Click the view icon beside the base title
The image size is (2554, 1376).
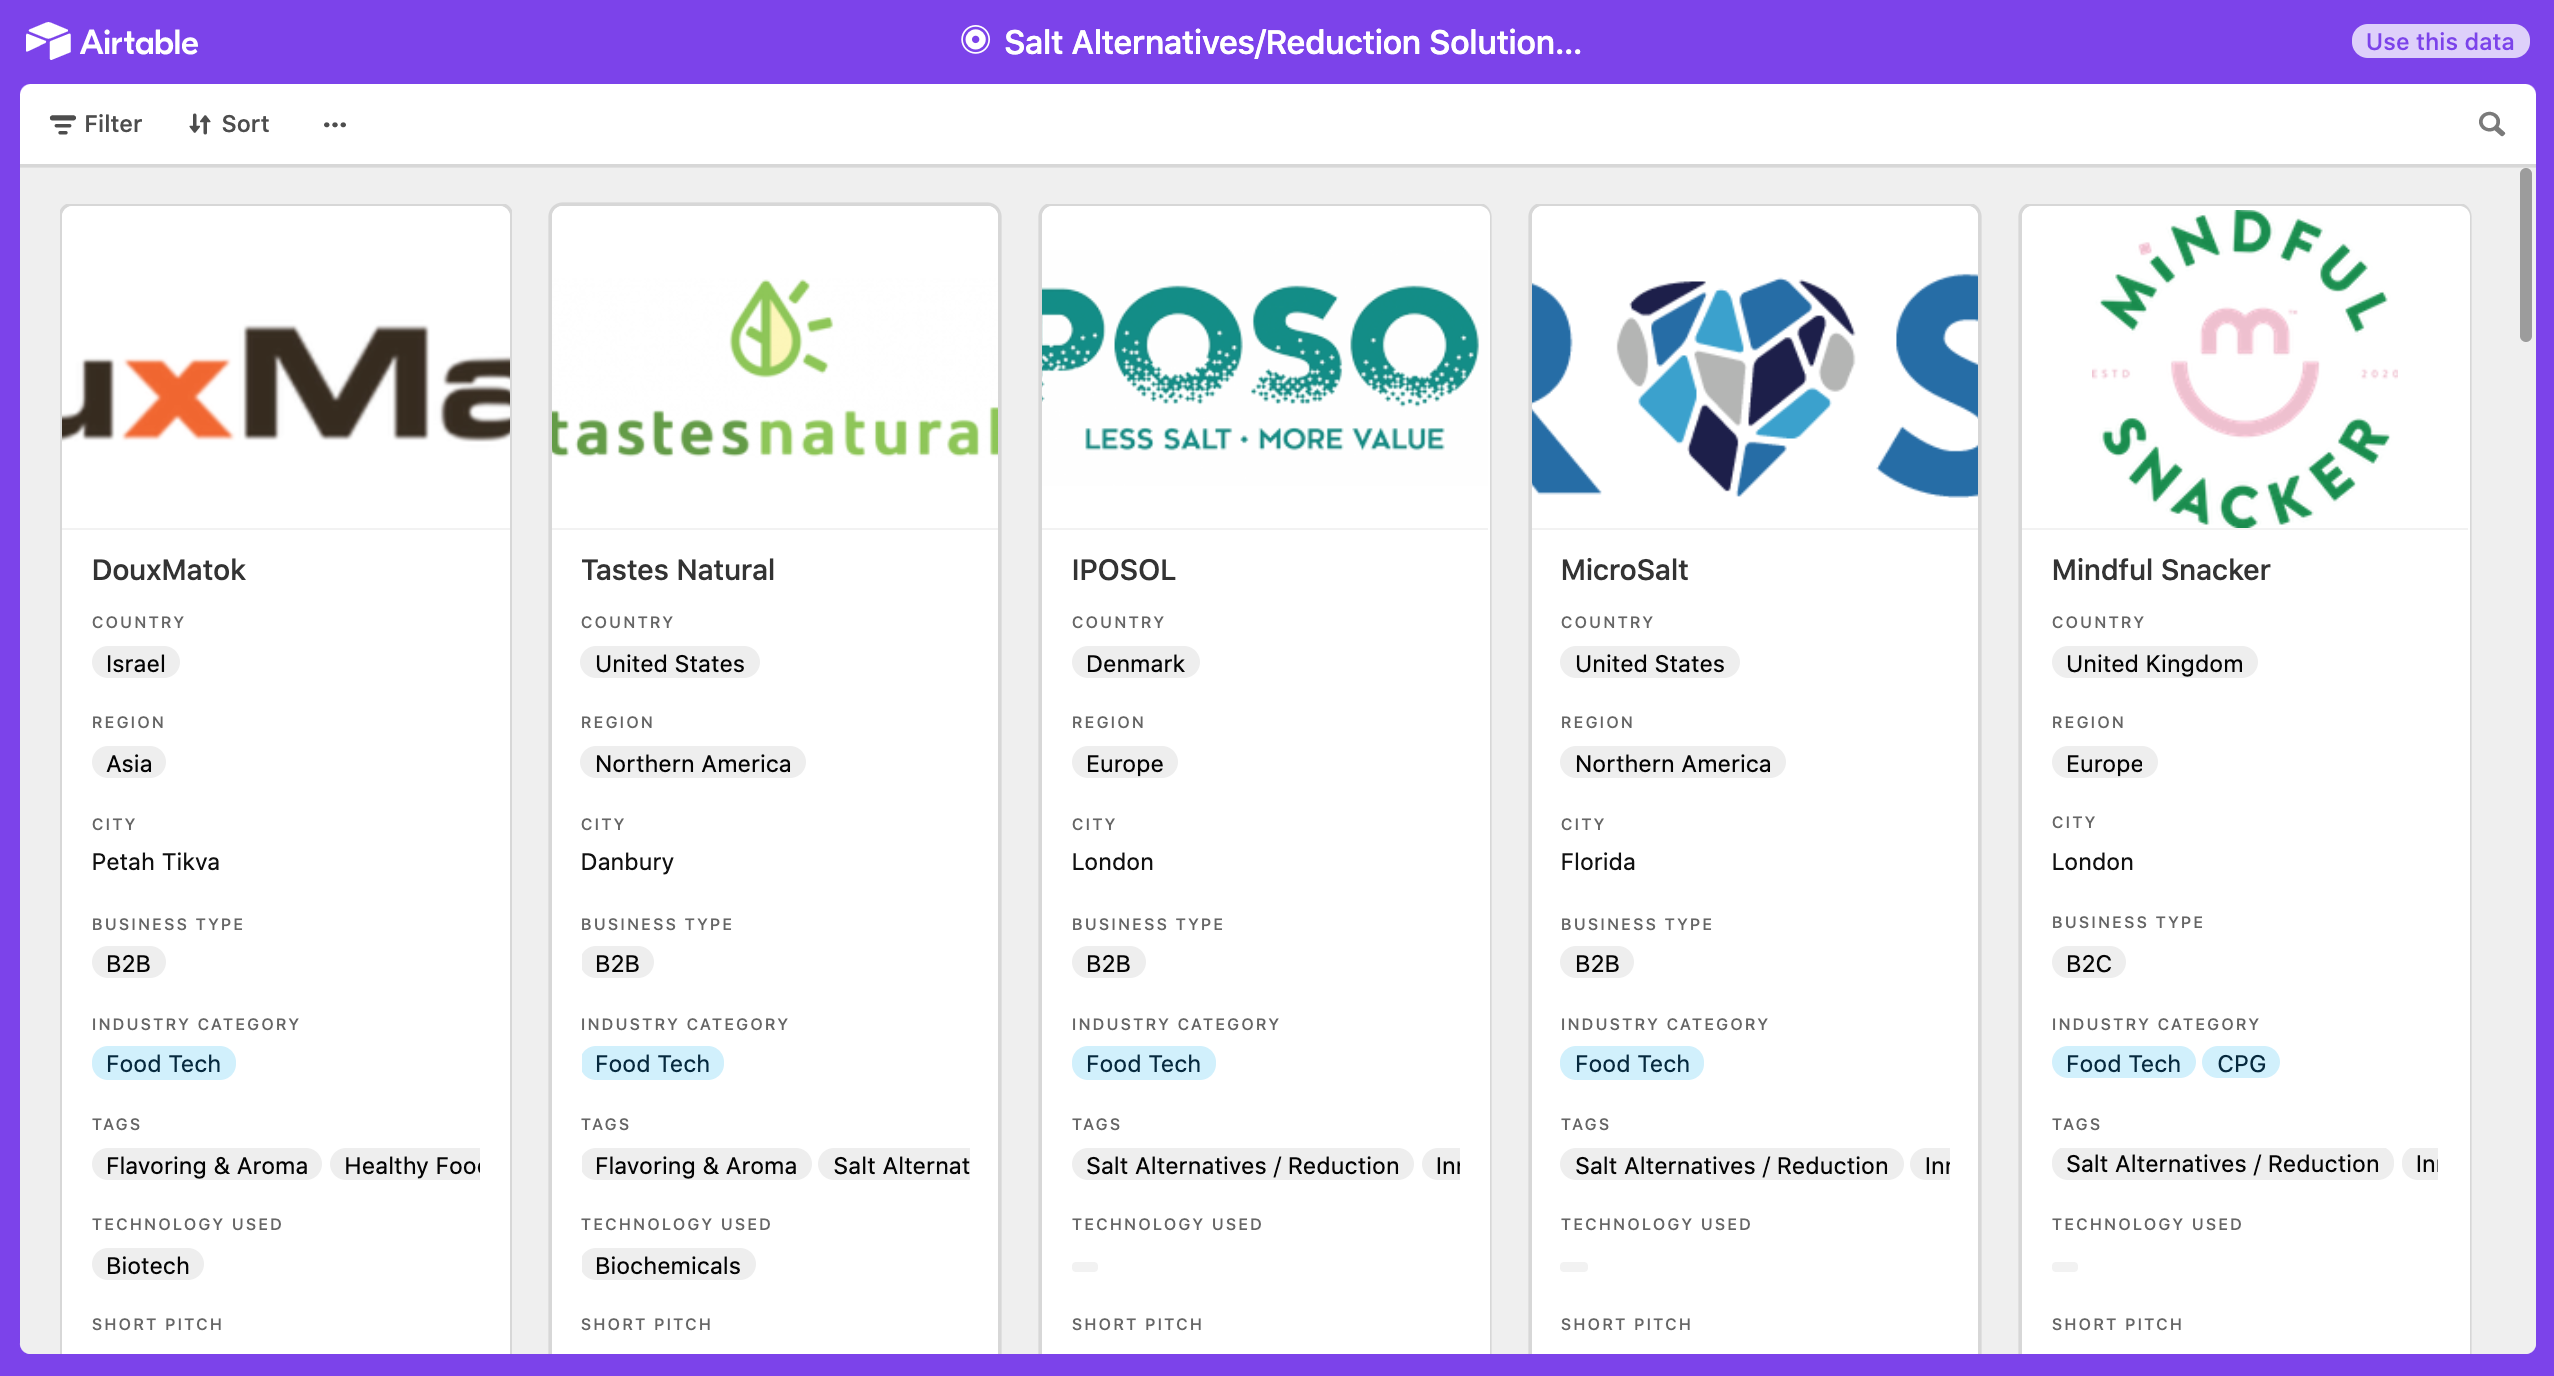(975, 41)
